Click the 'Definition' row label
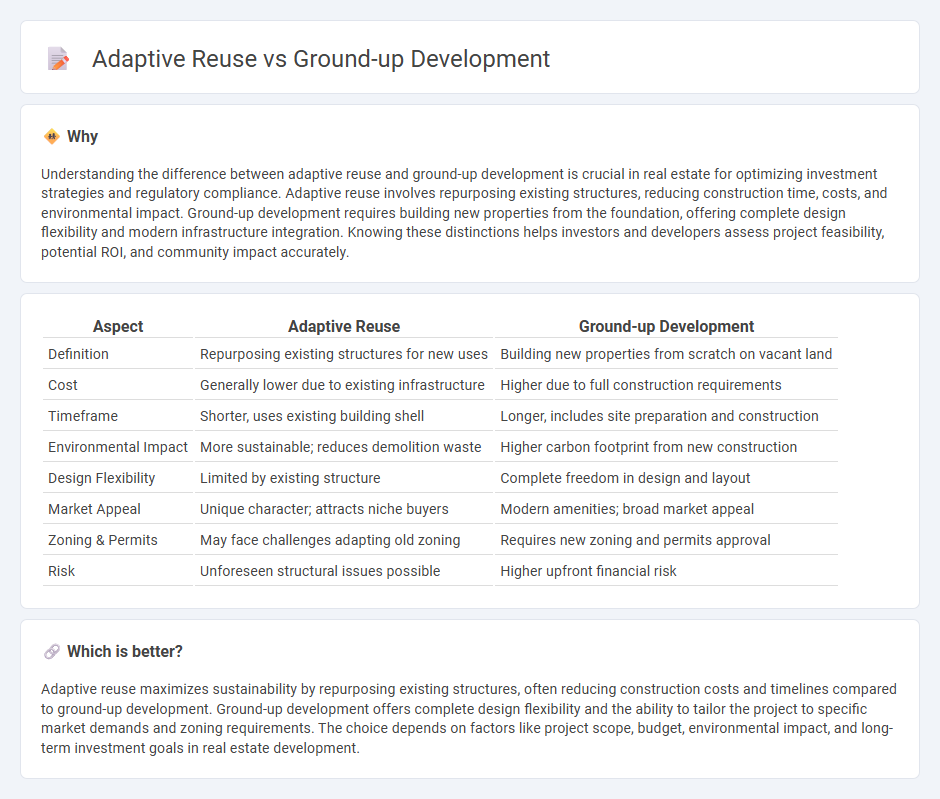Viewport: 940px width, 799px height. 78,354
